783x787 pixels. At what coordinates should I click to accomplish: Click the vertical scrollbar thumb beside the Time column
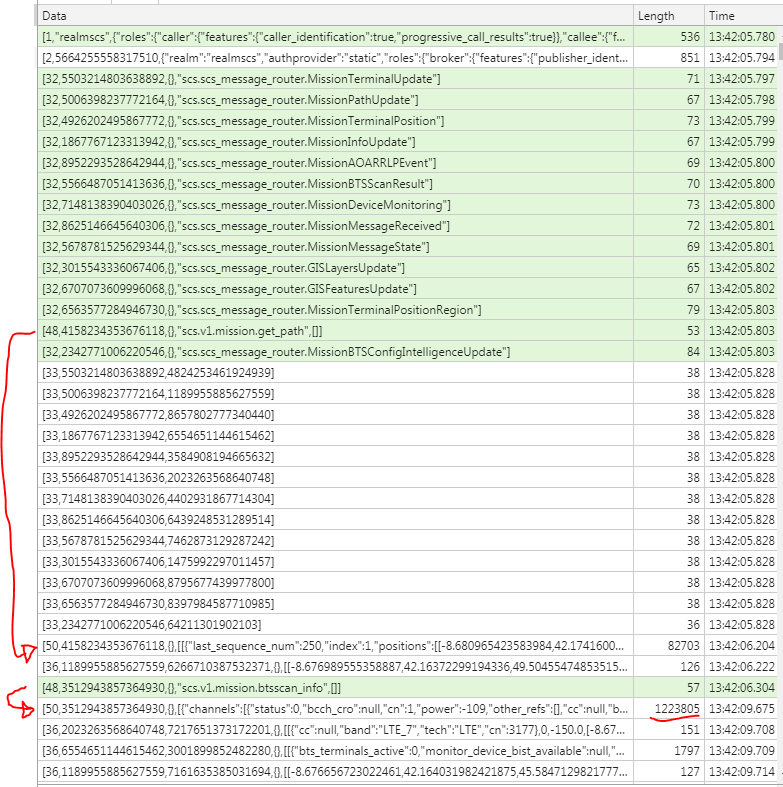pos(780,51)
